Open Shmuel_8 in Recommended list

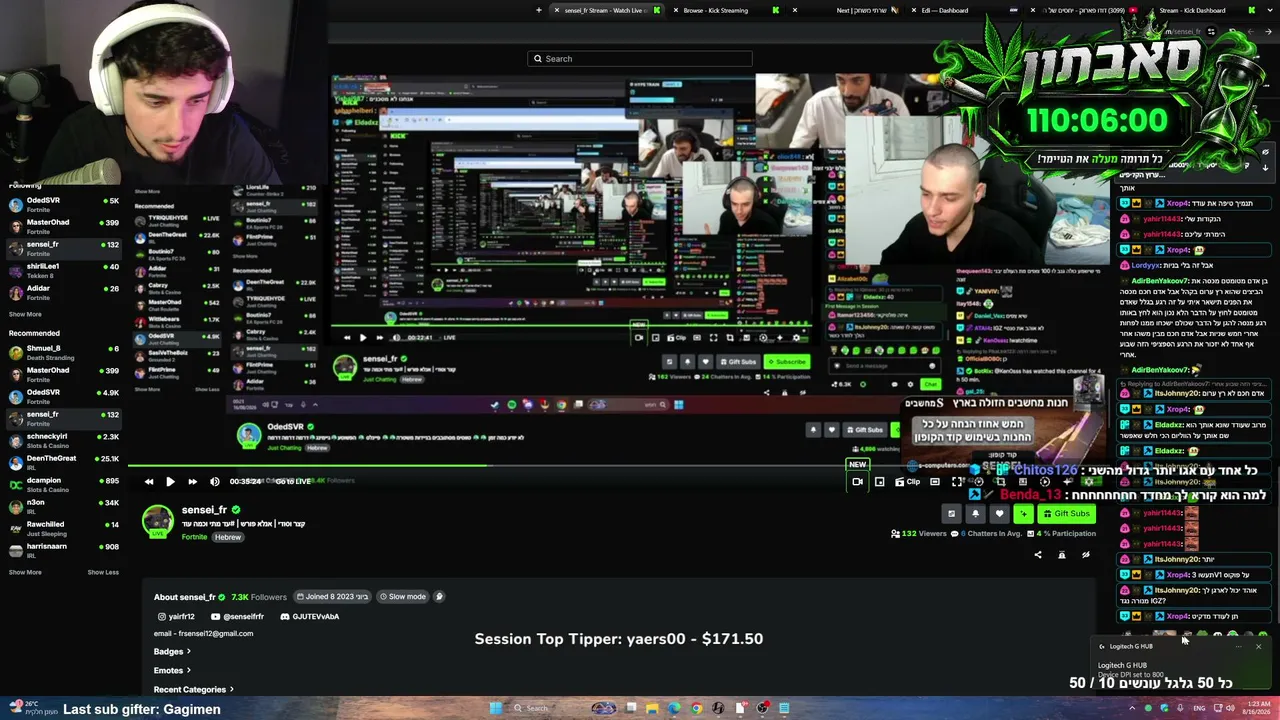64,352
